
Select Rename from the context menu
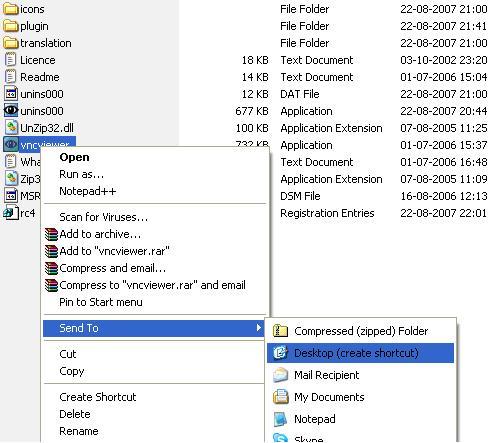79,431
